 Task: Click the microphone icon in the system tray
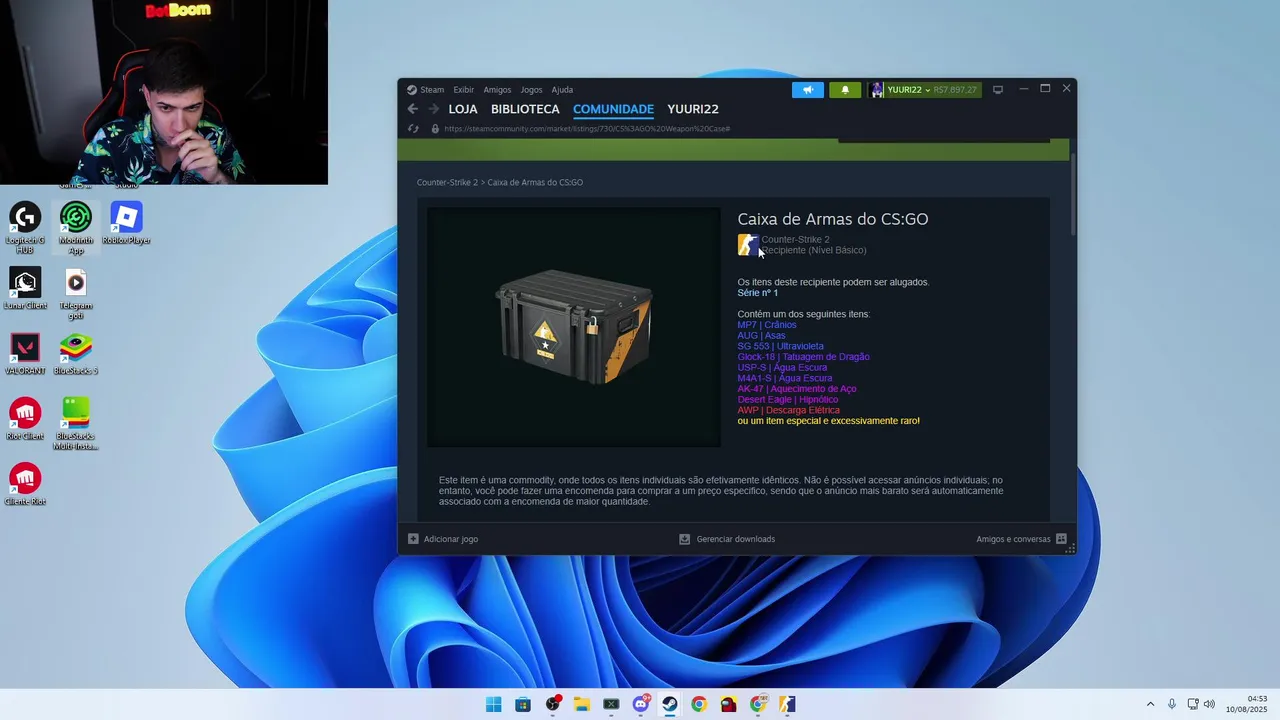[x=1172, y=704]
